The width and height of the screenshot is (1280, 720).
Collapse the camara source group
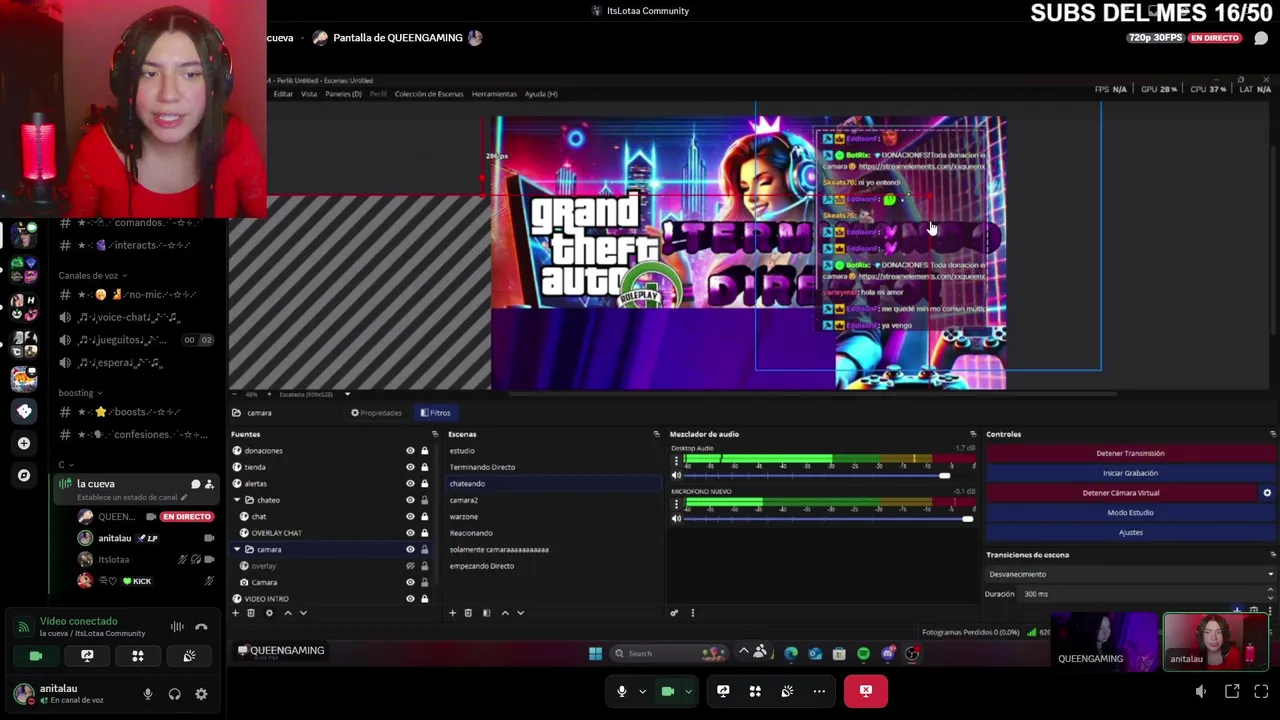point(237,549)
